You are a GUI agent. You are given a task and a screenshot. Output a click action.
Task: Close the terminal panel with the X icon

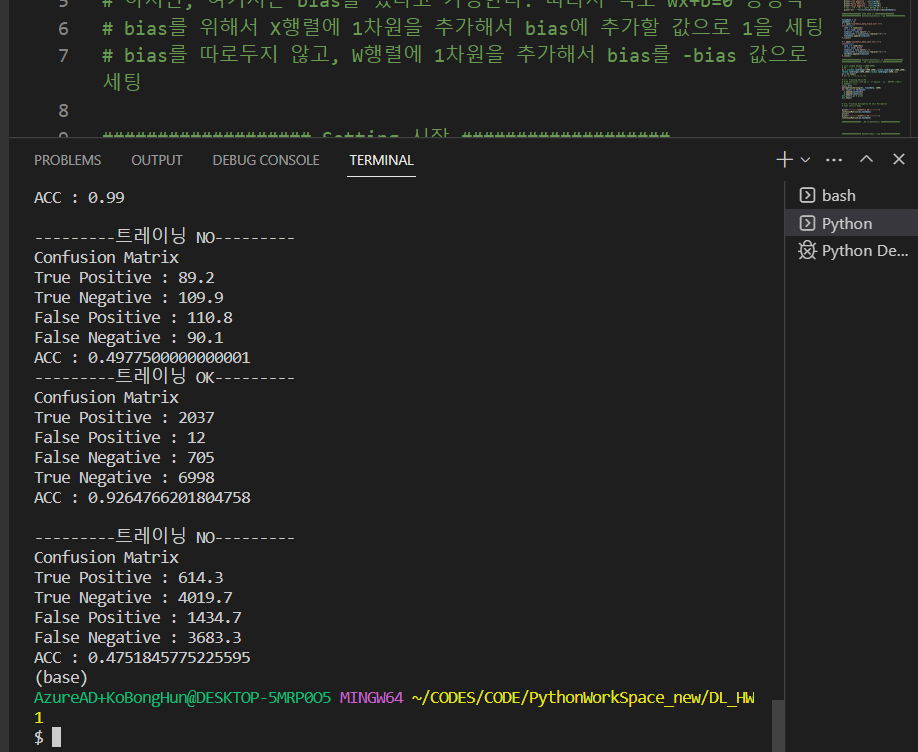point(898,159)
